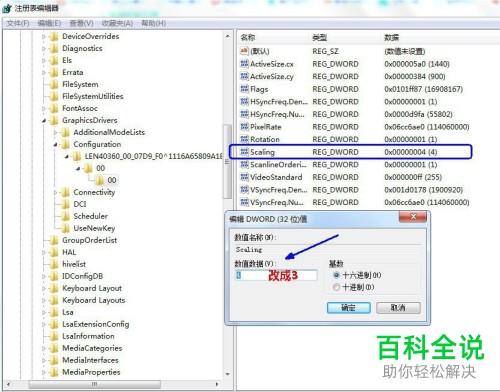Close the Edit DWORD dialog
This screenshot has height=392, width=500.
pos(413,217)
